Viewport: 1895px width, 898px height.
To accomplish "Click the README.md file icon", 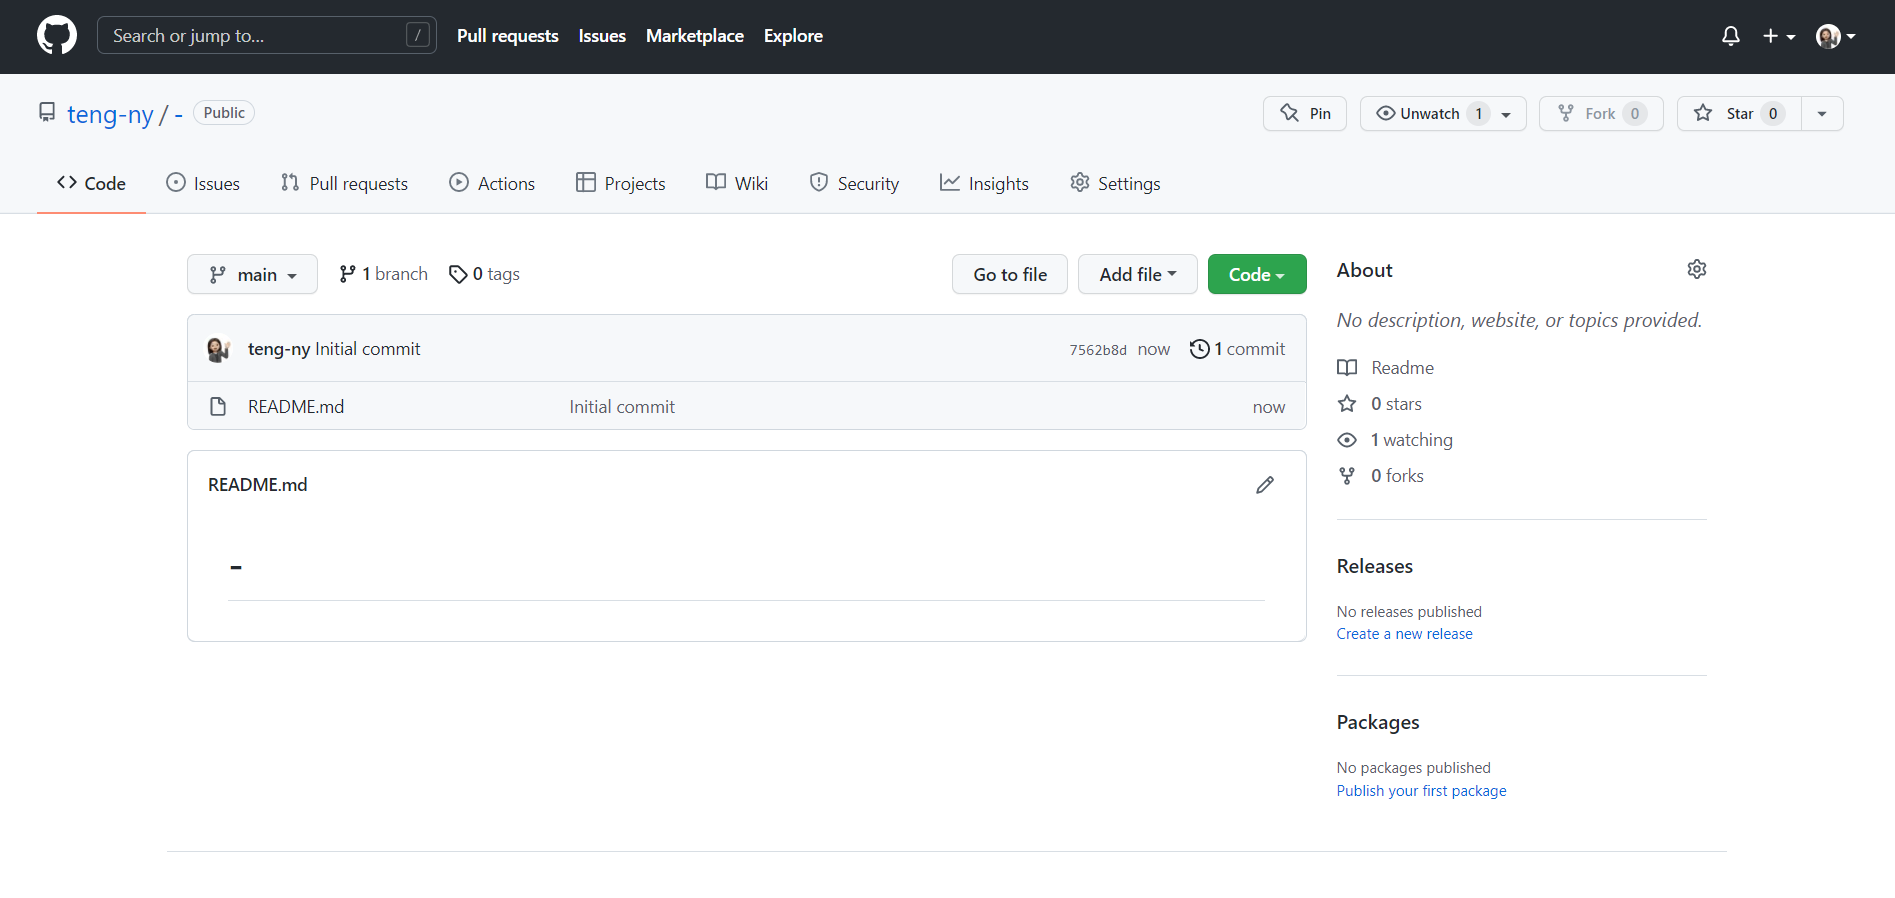I will [x=218, y=407].
